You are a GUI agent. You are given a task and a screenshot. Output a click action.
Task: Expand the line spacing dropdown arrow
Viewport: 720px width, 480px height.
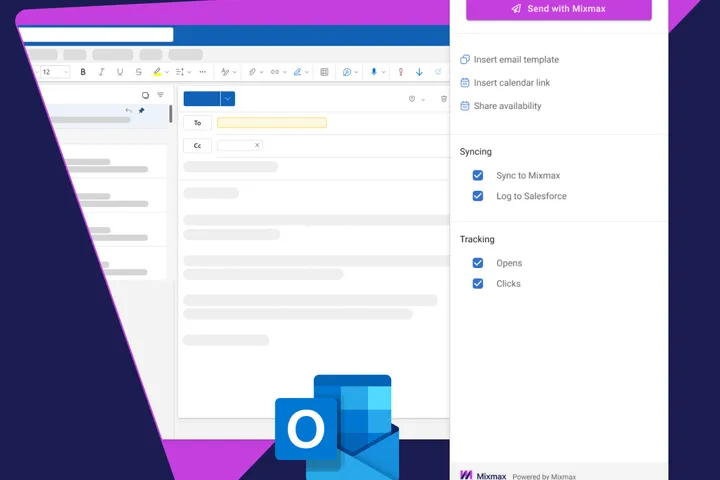click(x=189, y=72)
